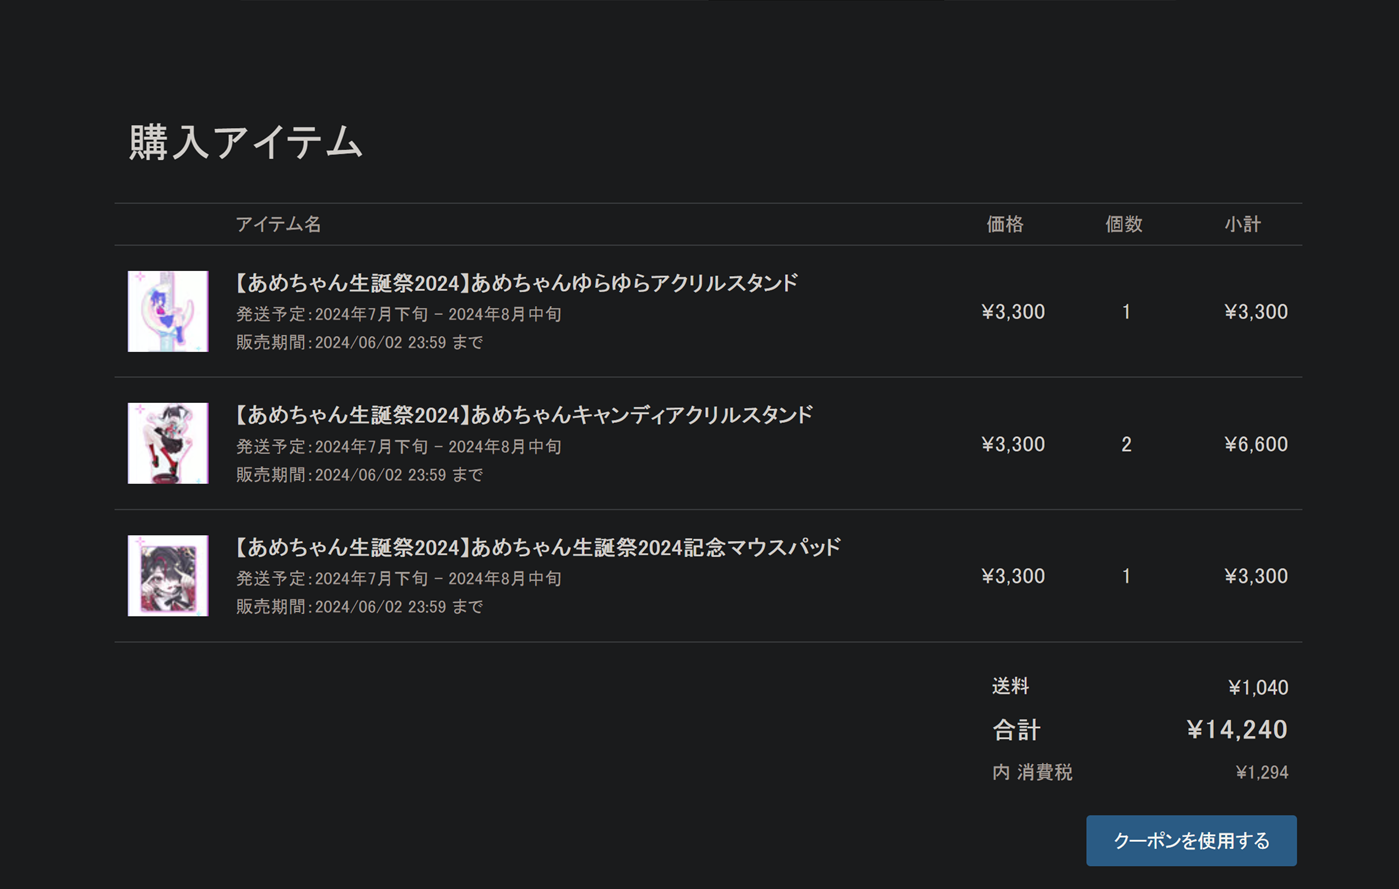Click the キャンディアクリルスタンド product thumbnail
This screenshot has width=1399, height=889.
[x=168, y=443]
